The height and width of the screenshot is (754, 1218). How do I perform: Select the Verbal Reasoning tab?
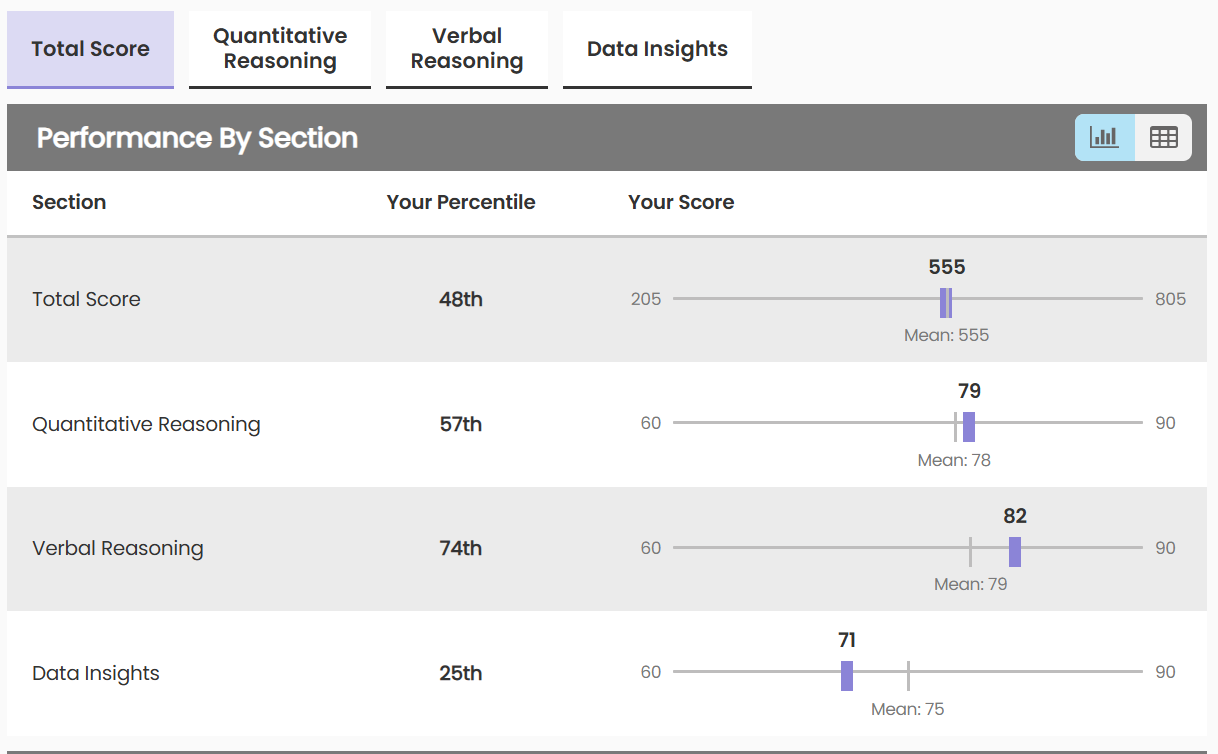click(467, 49)
